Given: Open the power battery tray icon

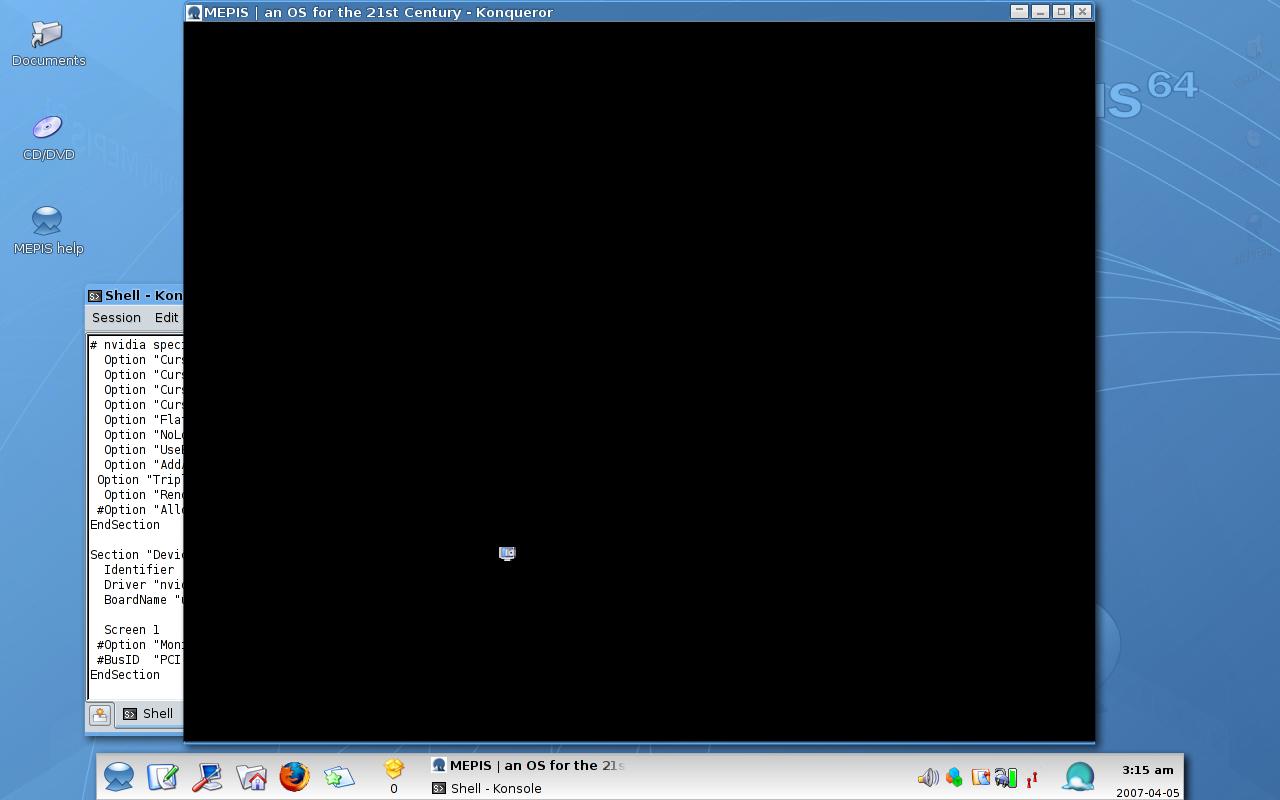Looking at the screenshot, I should (x=1006, y=777).
